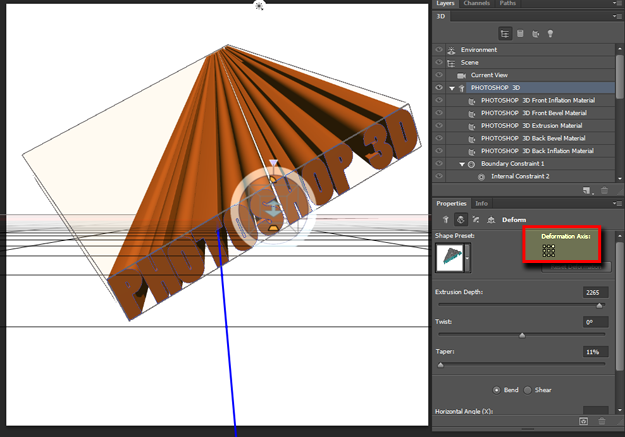Screen dimensions: 625x437
Task: Filter 3D panel by materials
Action: click(x=536, y=33)
